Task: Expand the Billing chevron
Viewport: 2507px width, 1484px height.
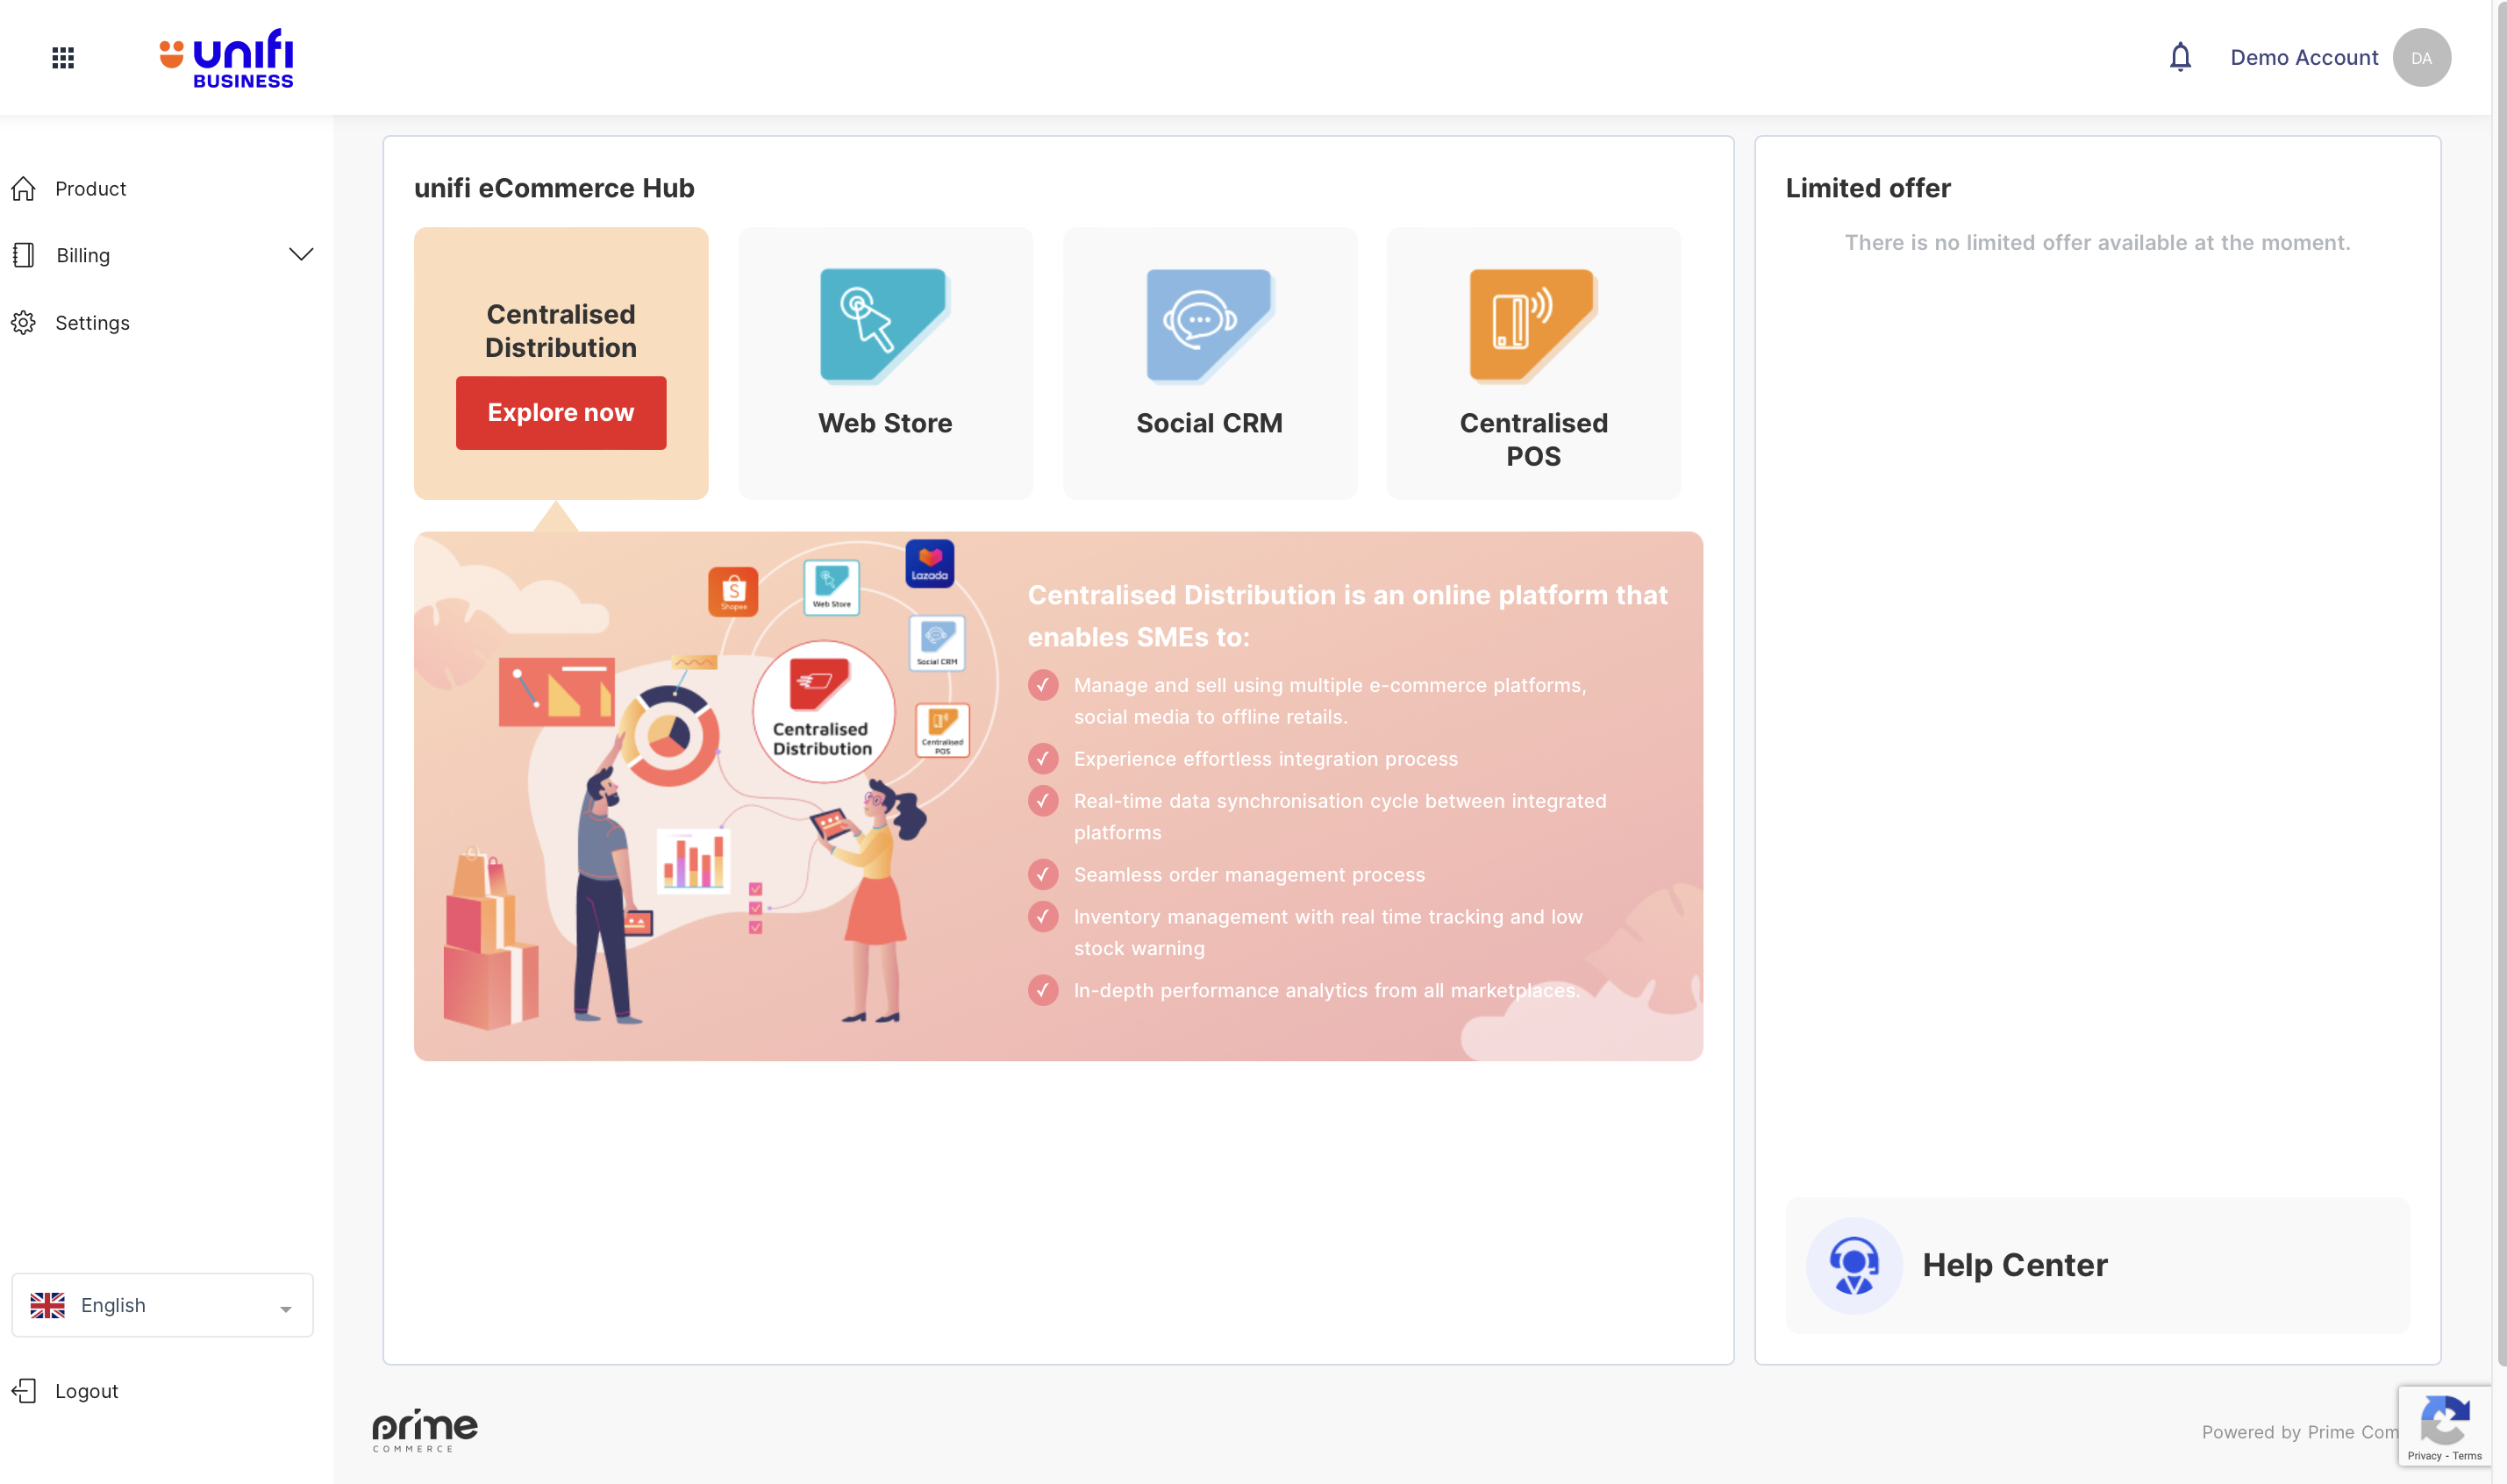Action: pyautogui.click(x=301, y=255)
